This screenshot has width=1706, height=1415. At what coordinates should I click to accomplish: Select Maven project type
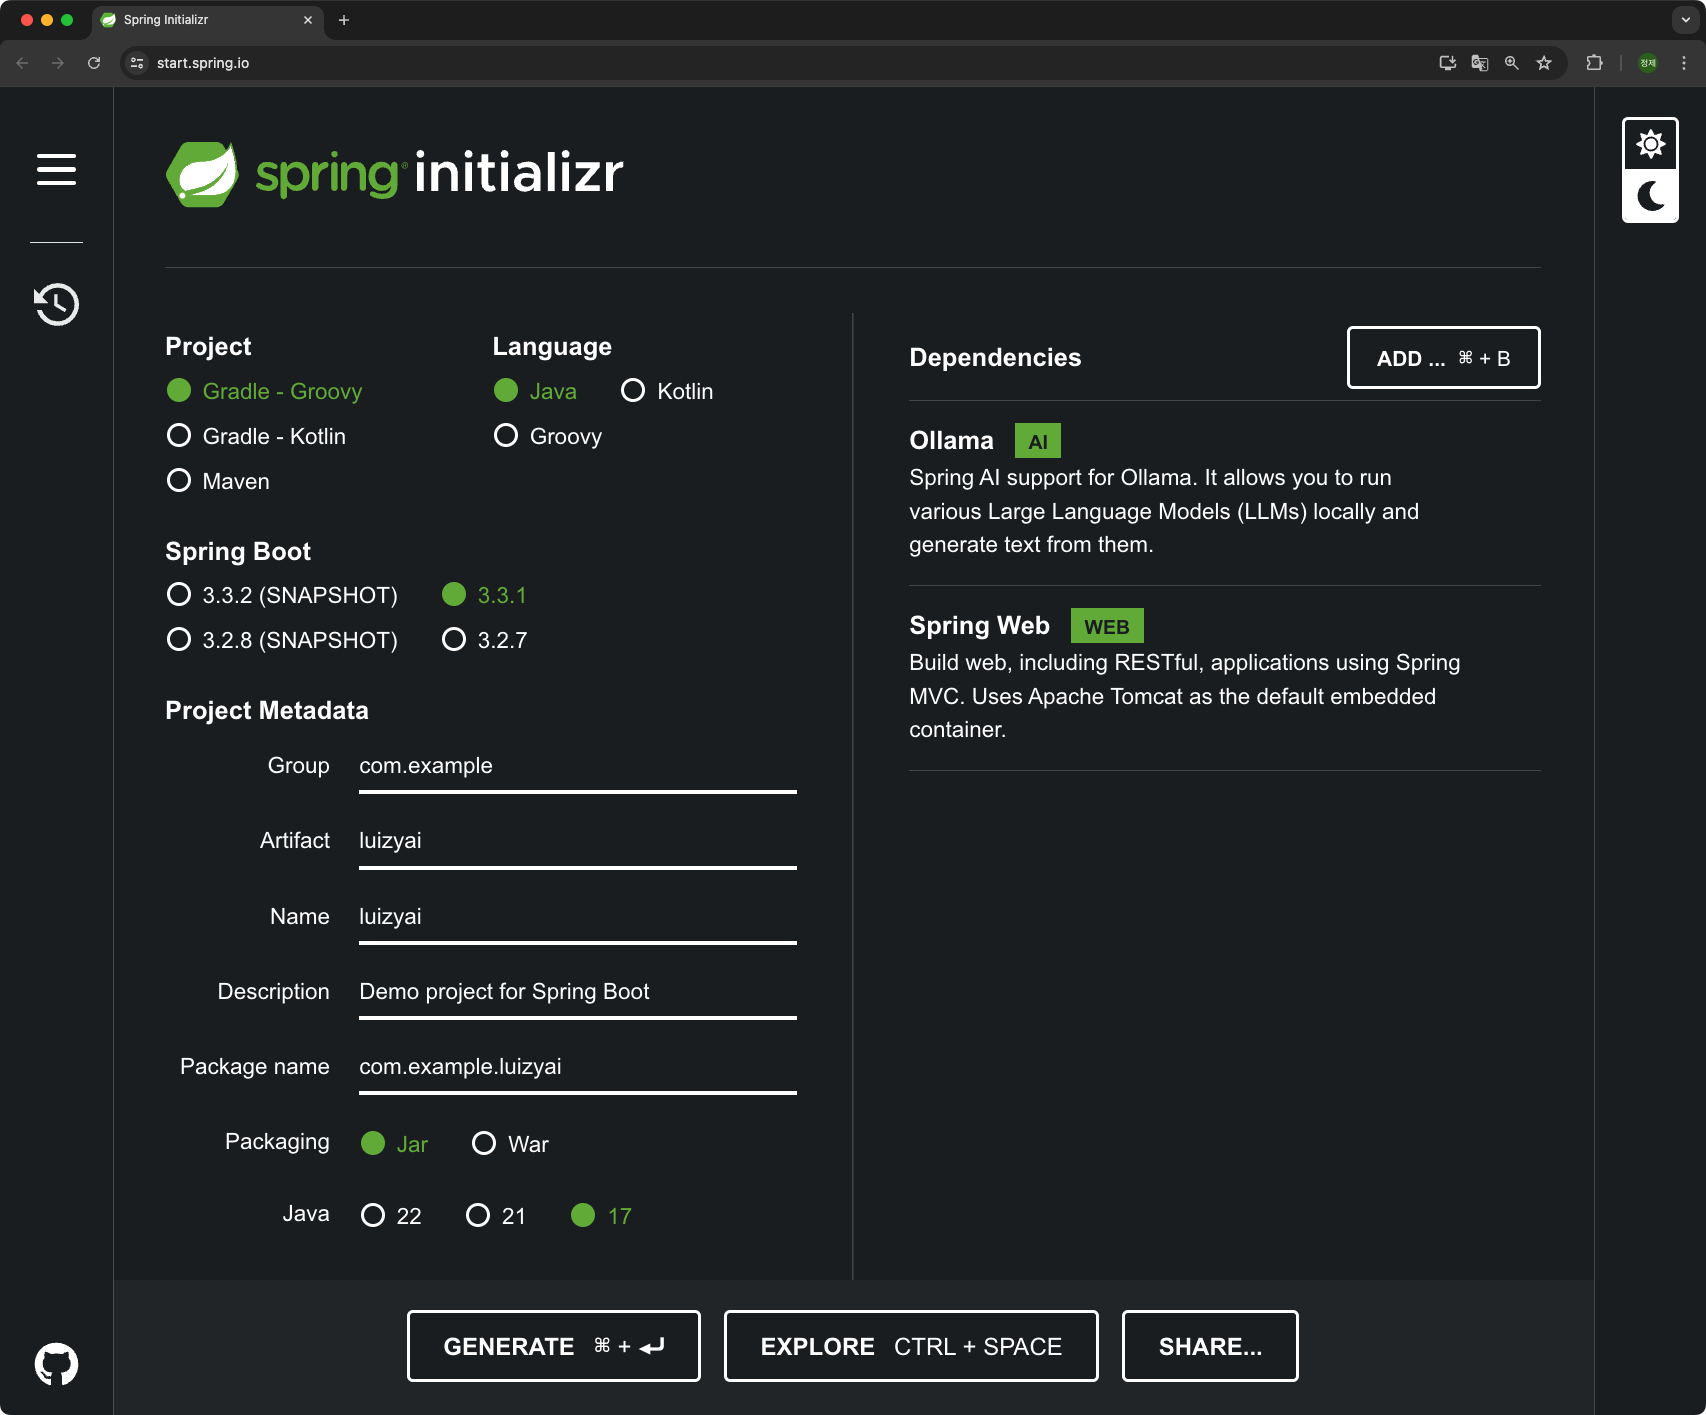218,481
